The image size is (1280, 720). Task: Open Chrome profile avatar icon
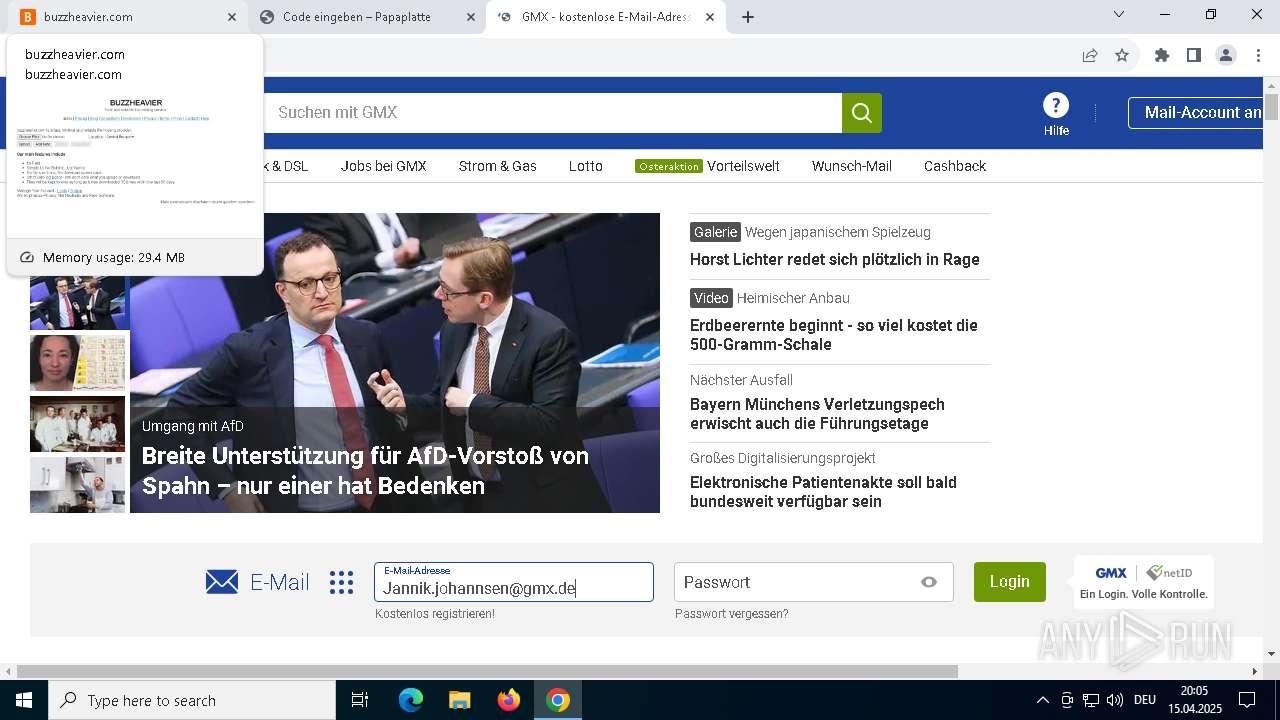pyautogui.click(x=1226, y=56)
